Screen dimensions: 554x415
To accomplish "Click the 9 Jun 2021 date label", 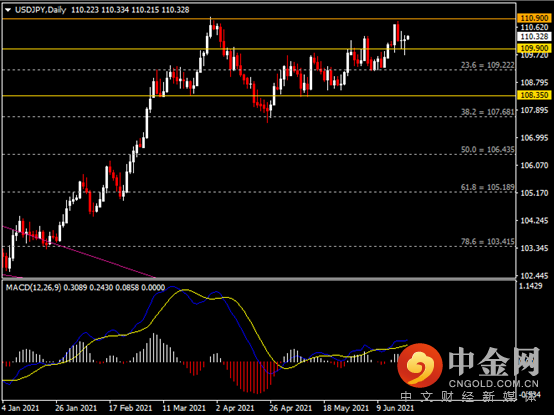I will 395,408.
